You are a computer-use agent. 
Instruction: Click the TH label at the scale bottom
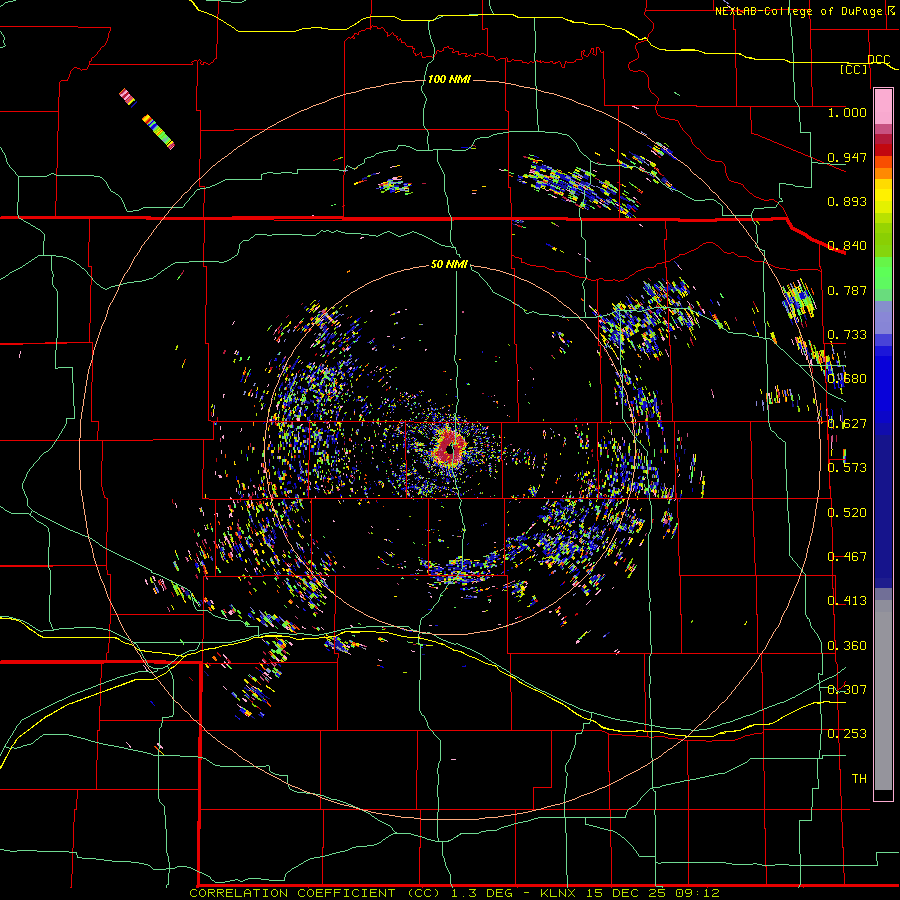pos(859,779)
